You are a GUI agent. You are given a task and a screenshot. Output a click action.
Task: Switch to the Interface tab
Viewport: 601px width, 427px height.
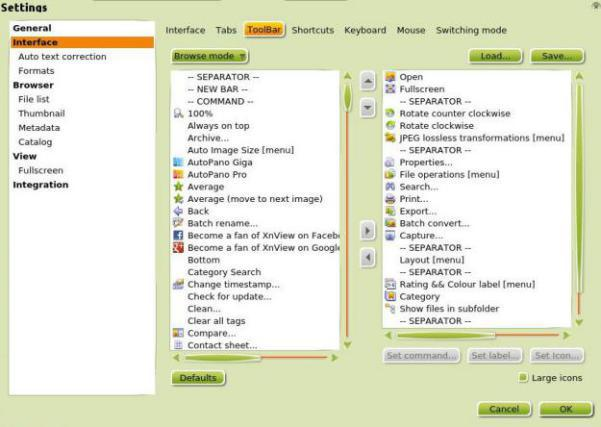(185, 30)
